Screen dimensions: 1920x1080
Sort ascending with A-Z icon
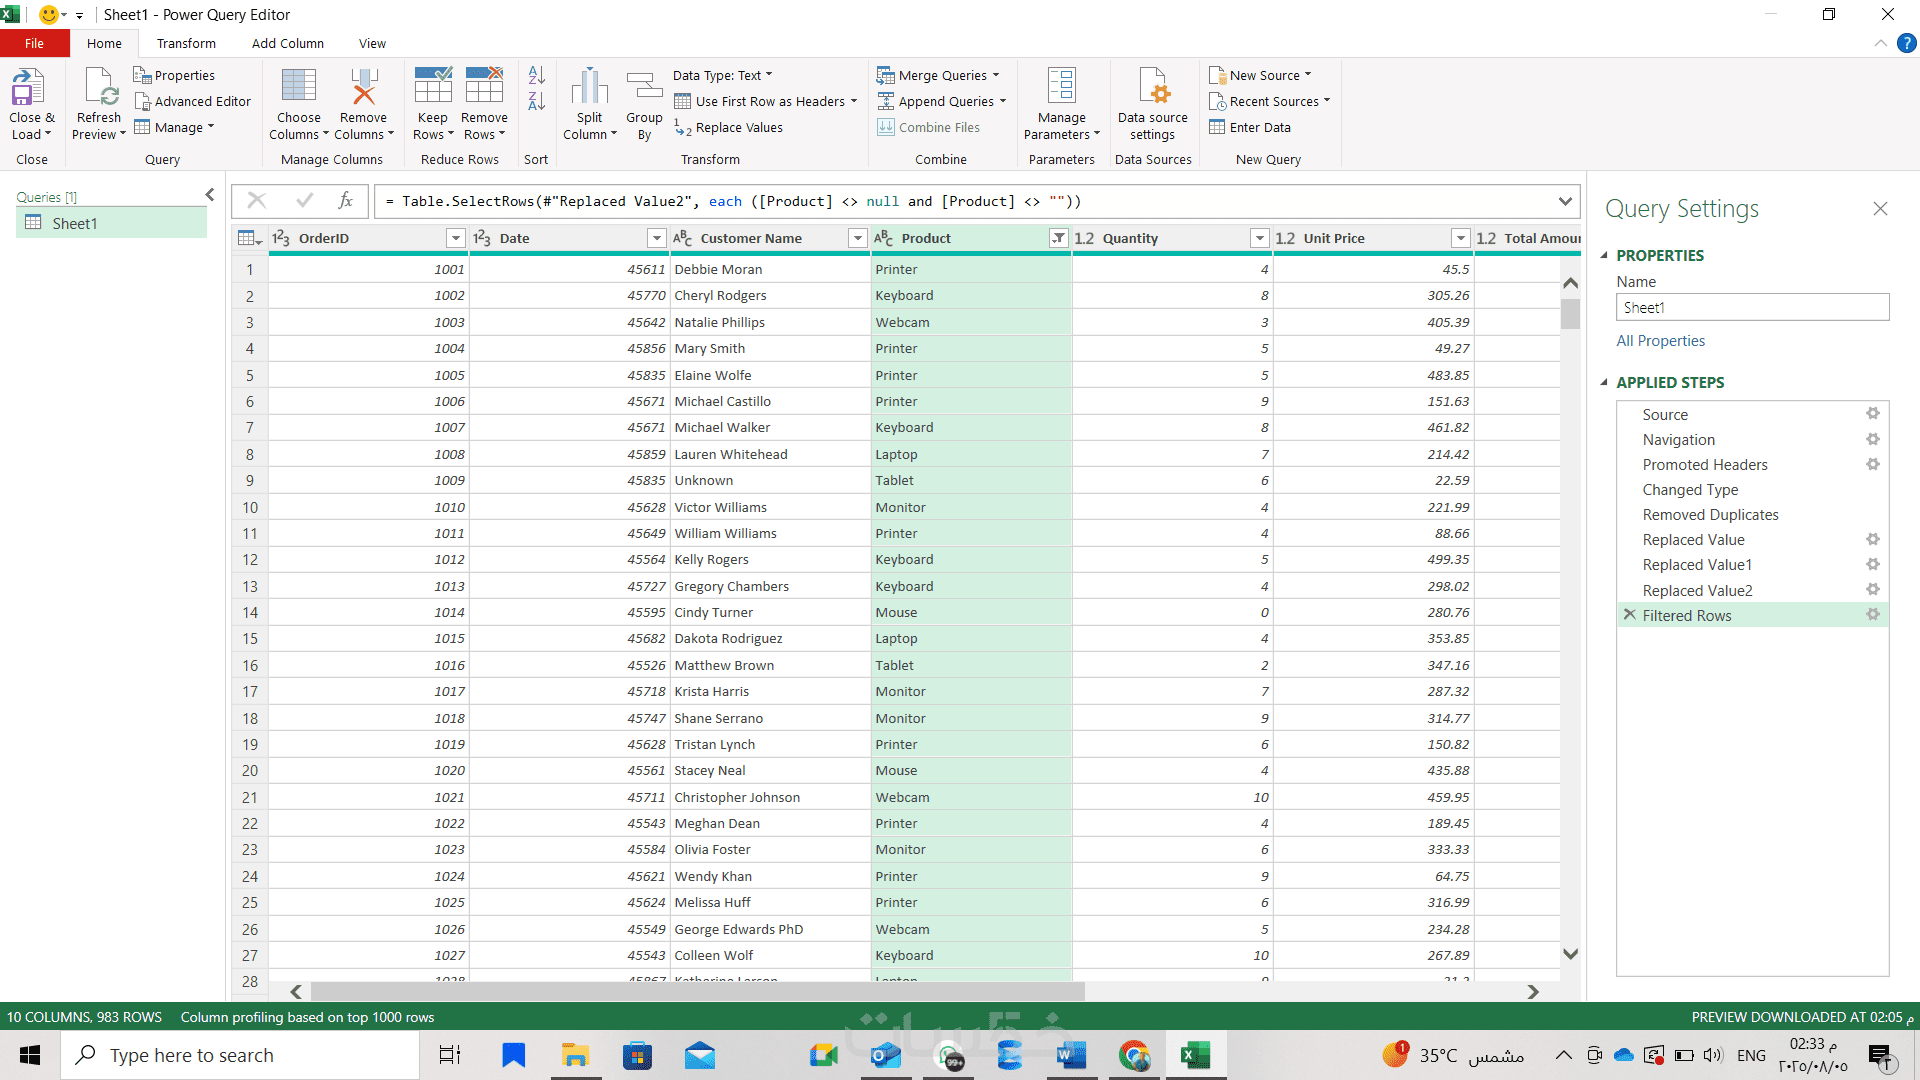(x=537, y=75)
